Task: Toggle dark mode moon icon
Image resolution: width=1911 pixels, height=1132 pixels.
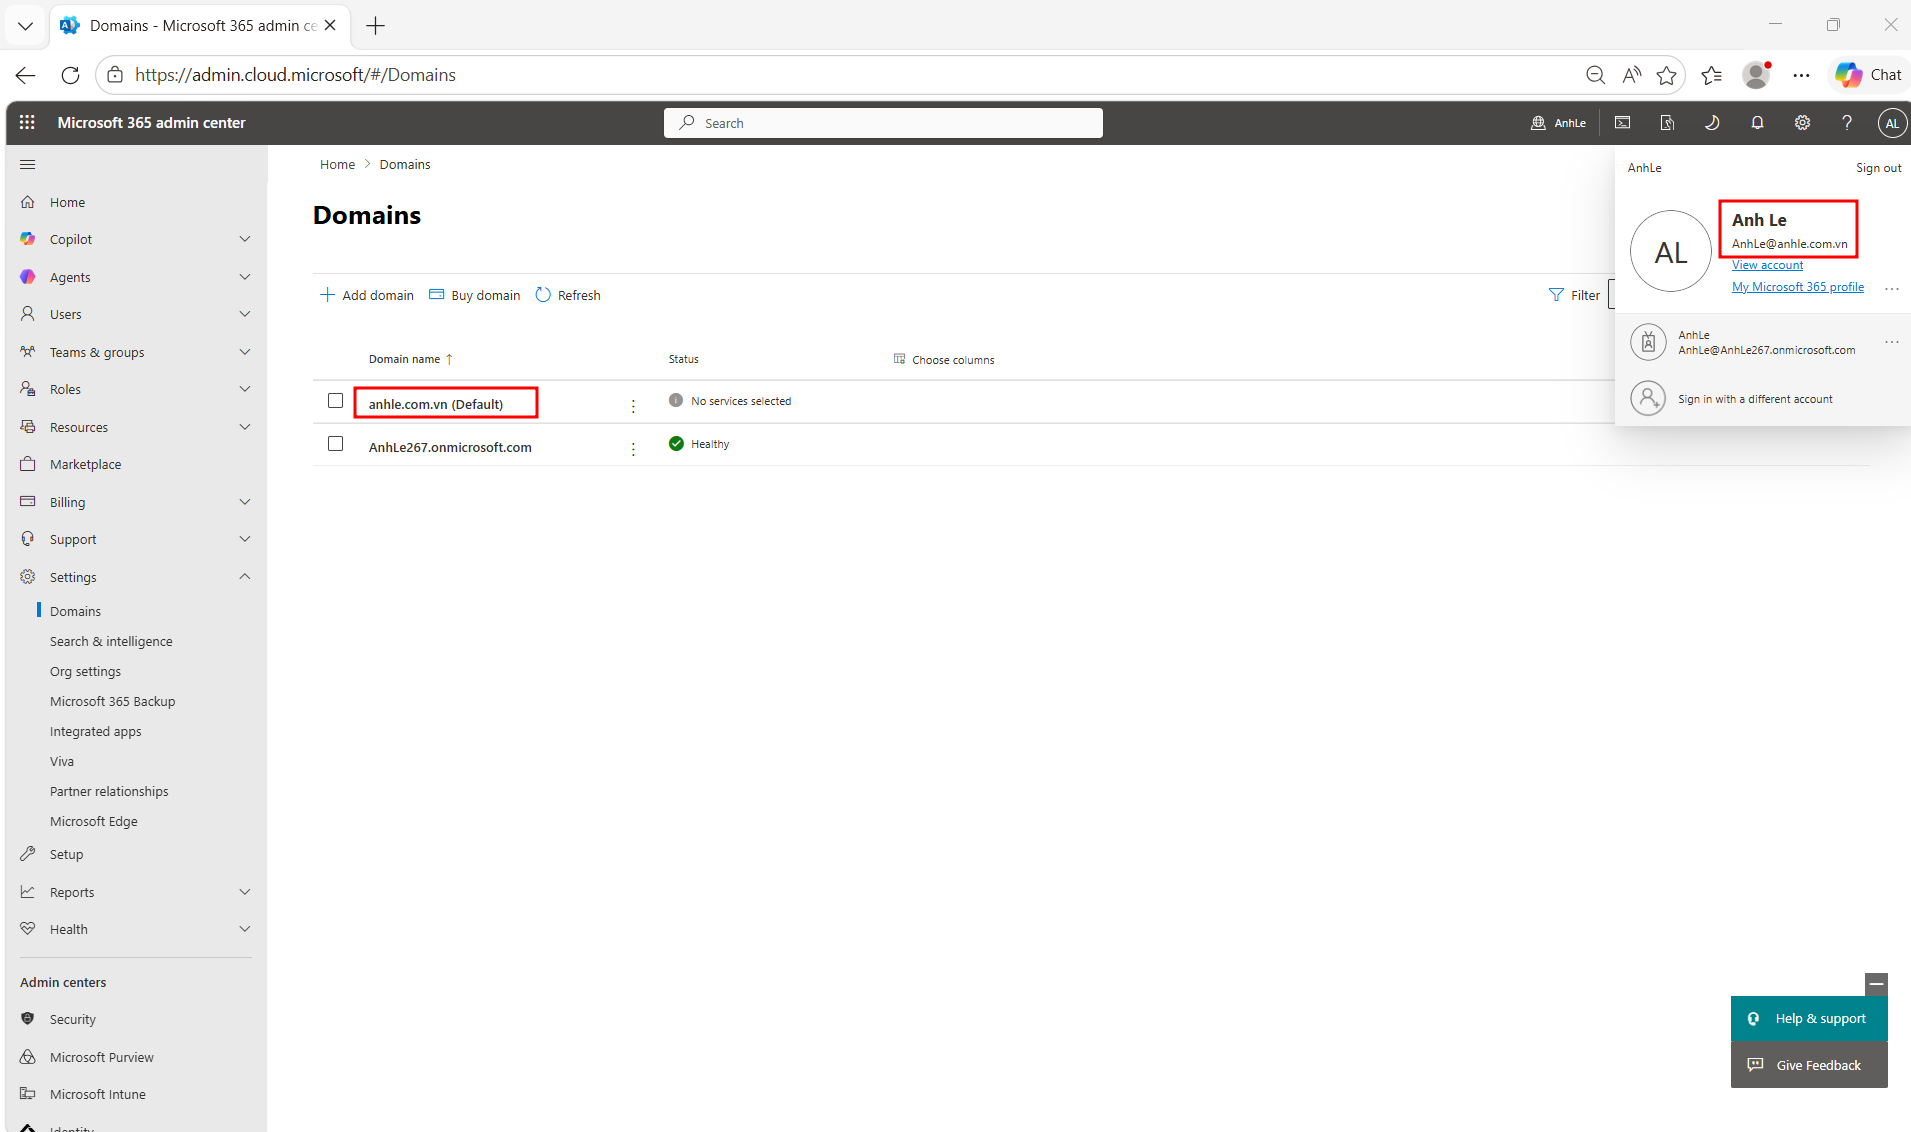Action: coord(1712,122)
